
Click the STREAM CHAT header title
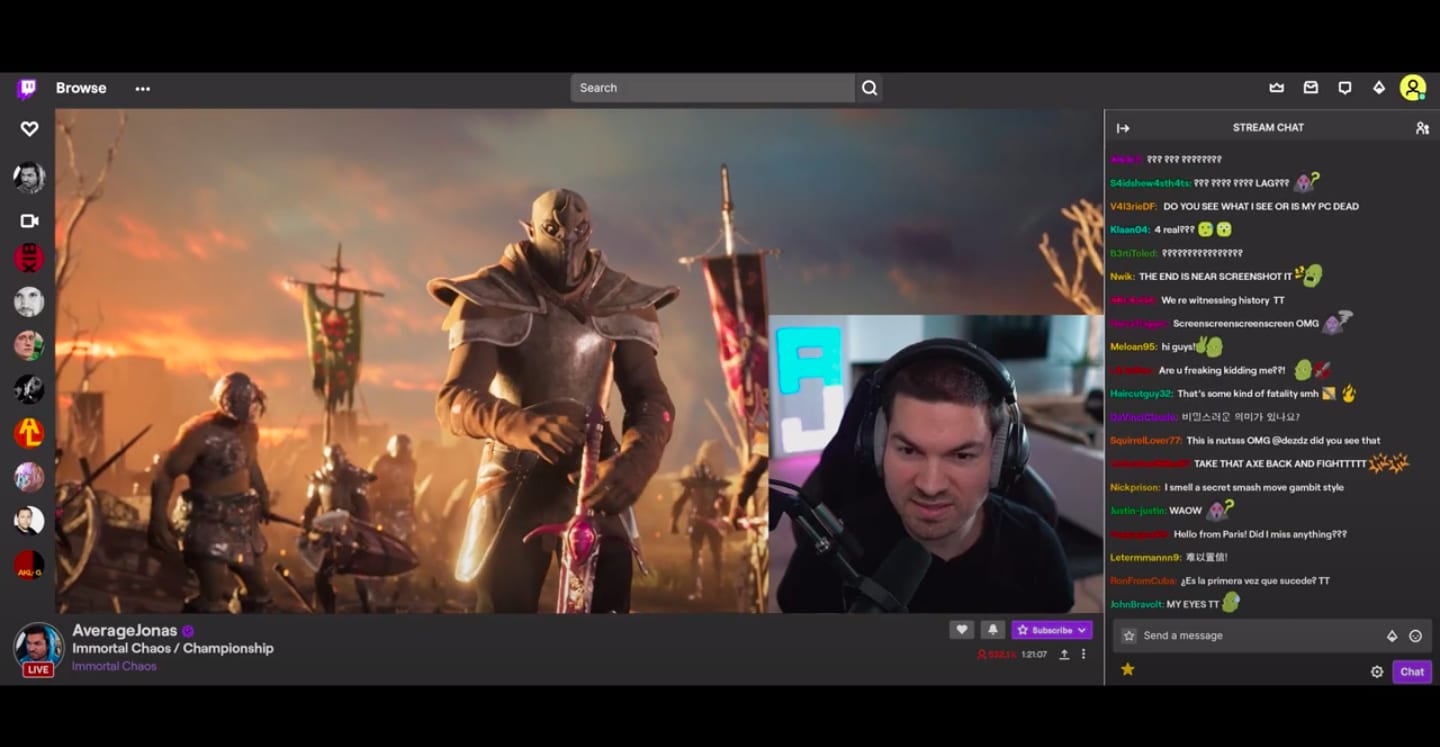click(x=1268, y=128)
